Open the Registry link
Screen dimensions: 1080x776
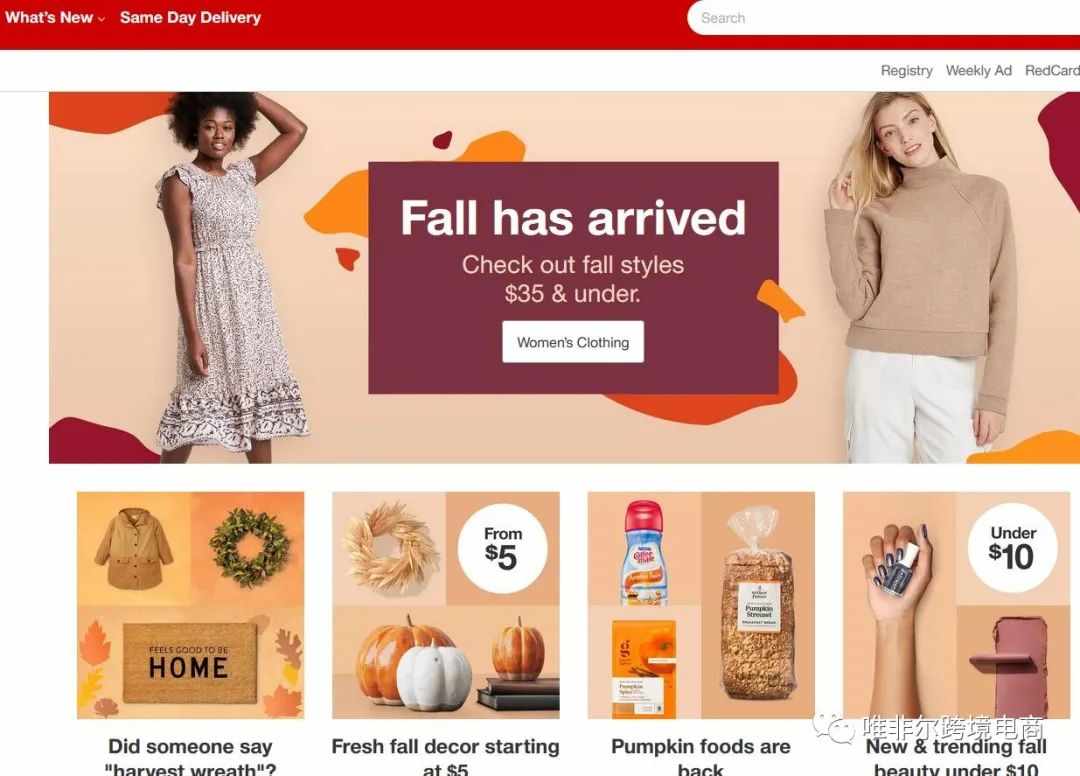click(x=906, y=70)
